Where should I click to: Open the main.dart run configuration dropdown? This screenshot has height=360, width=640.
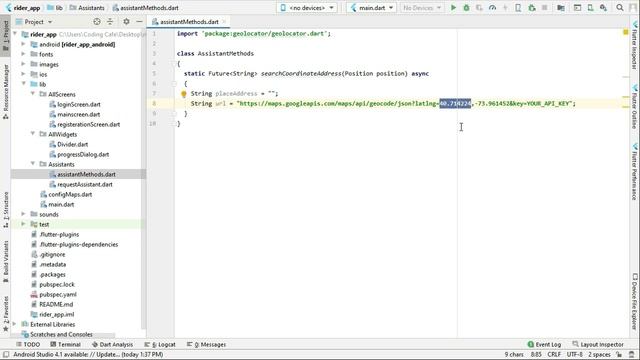pos(371,8)
